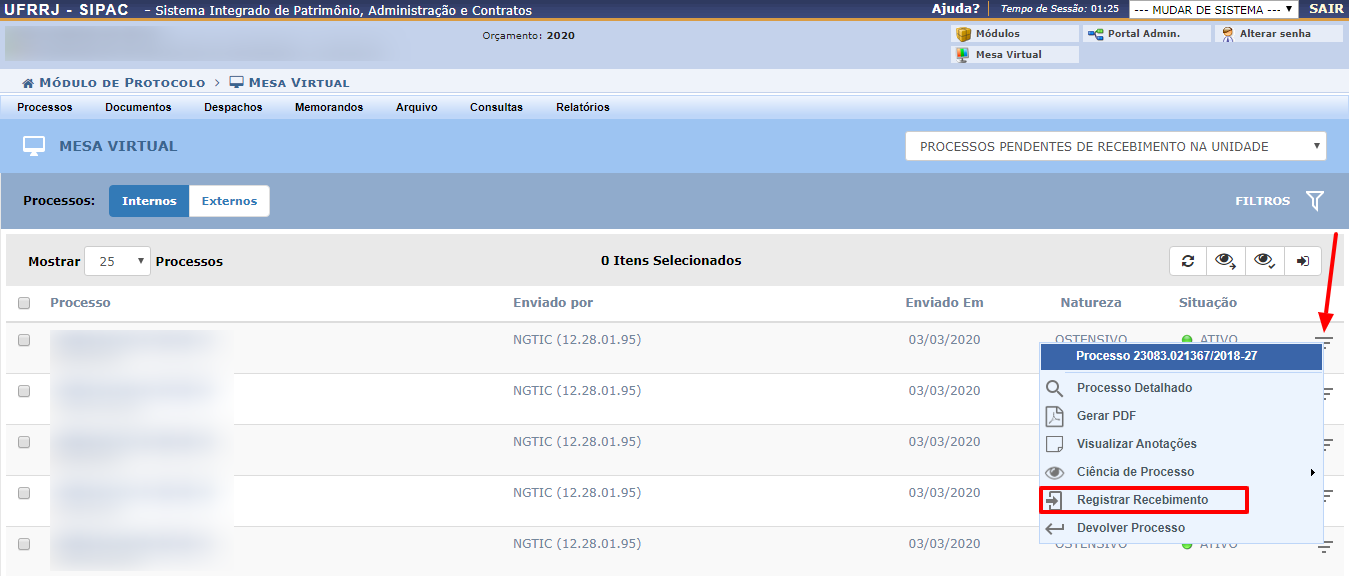
Task: Tick the checkbox of the third process row
Action: click(x=24, y=442)
